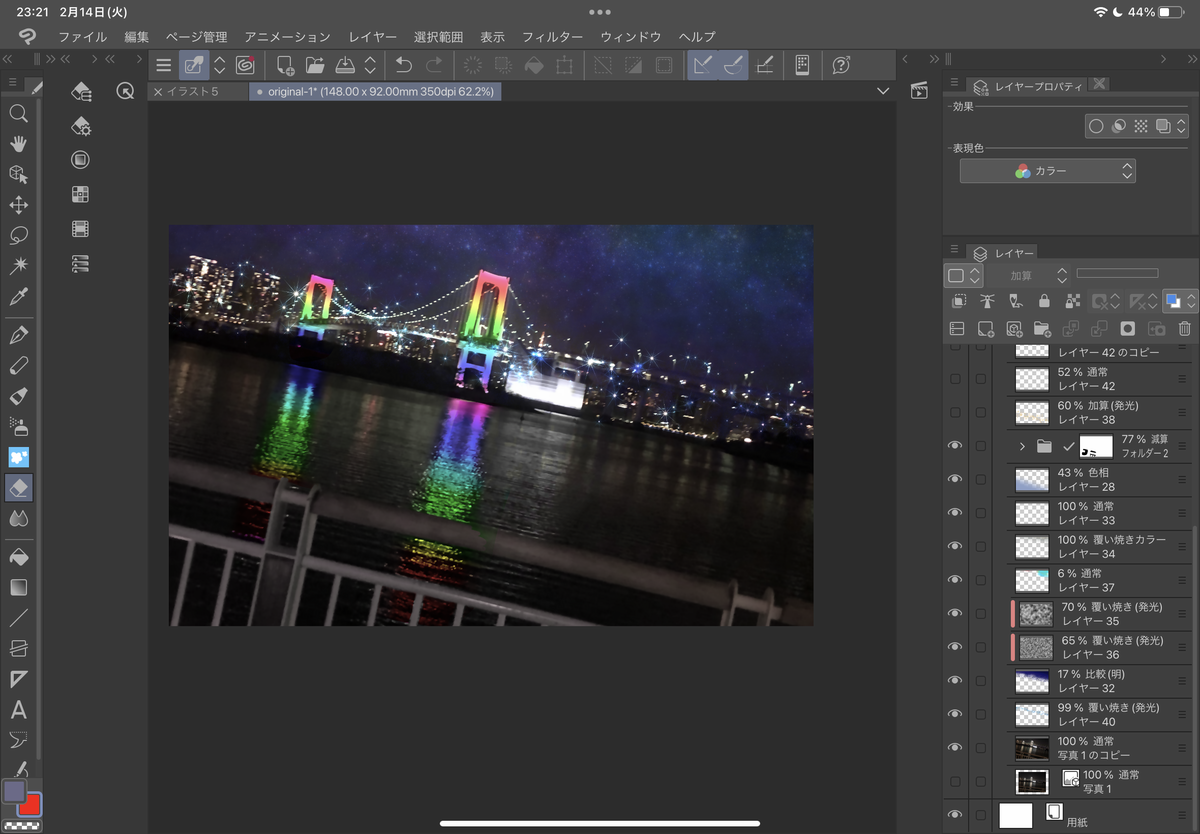Select the Airbrush tool

(18, 426)
